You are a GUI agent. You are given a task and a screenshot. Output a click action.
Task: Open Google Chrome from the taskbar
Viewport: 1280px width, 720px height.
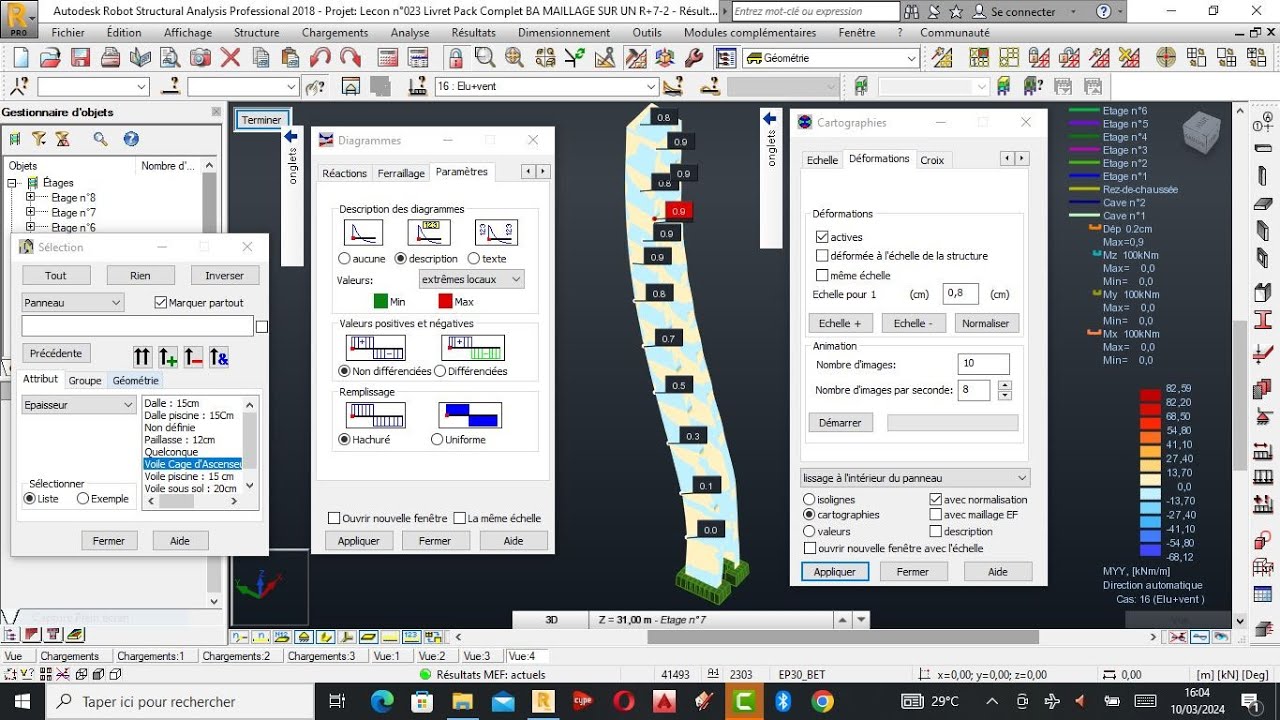[x=822, y=701]
